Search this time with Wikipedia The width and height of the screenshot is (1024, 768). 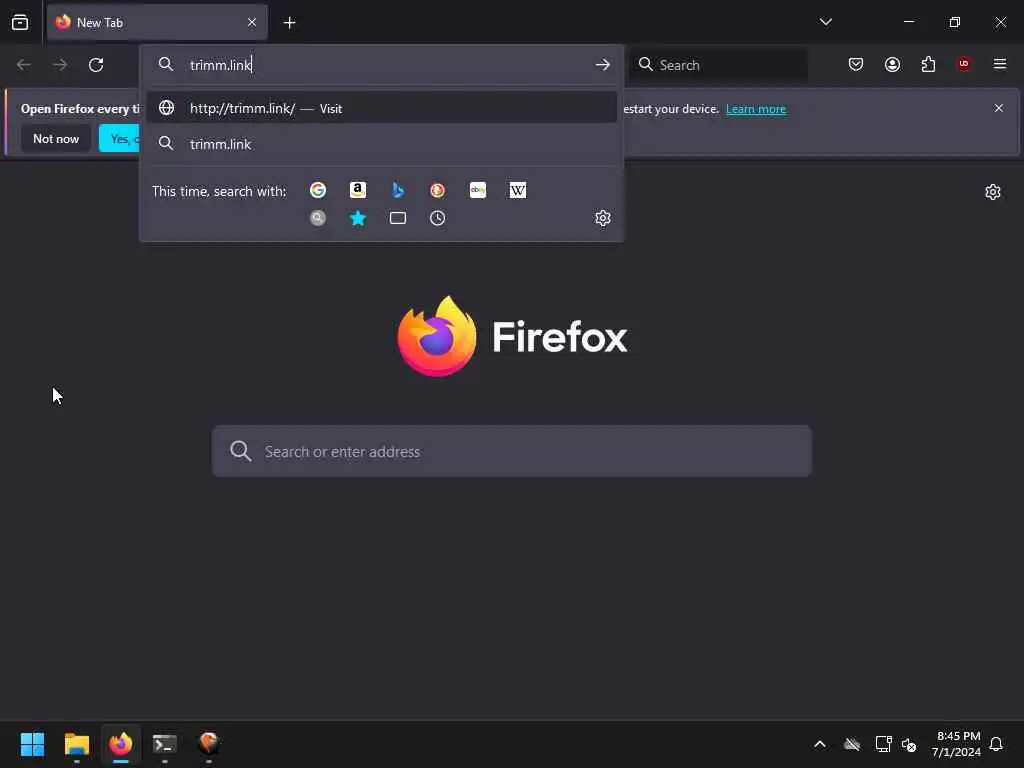click(518, 190)
